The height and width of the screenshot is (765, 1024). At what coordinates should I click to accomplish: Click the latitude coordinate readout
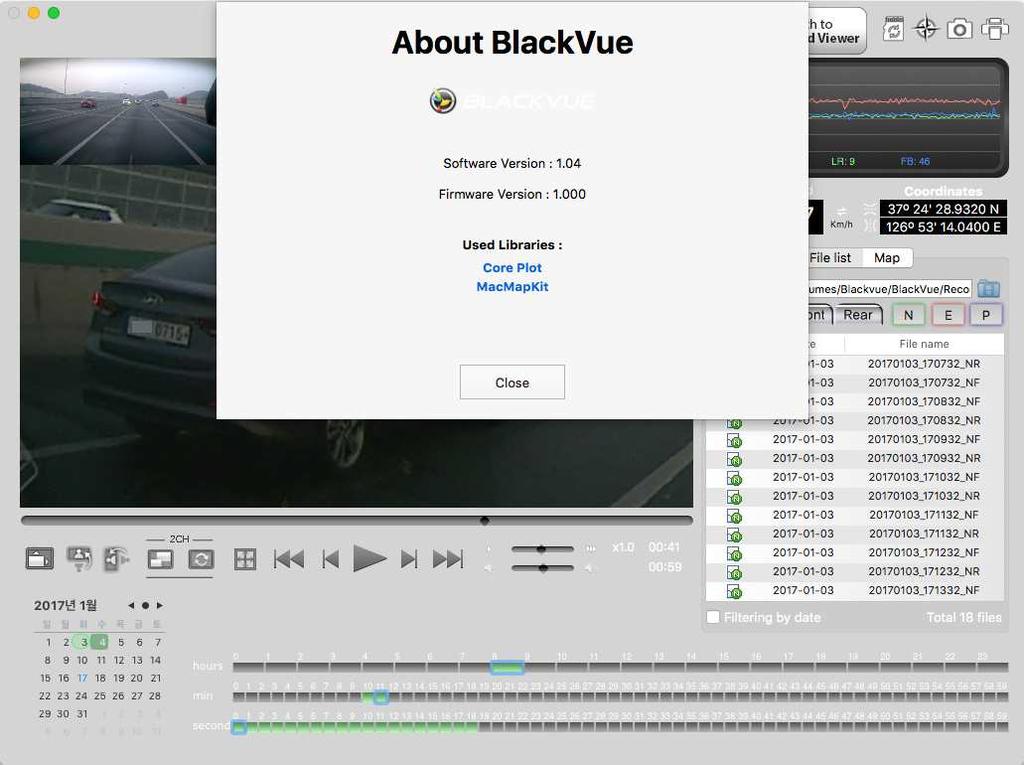point(943,209)
